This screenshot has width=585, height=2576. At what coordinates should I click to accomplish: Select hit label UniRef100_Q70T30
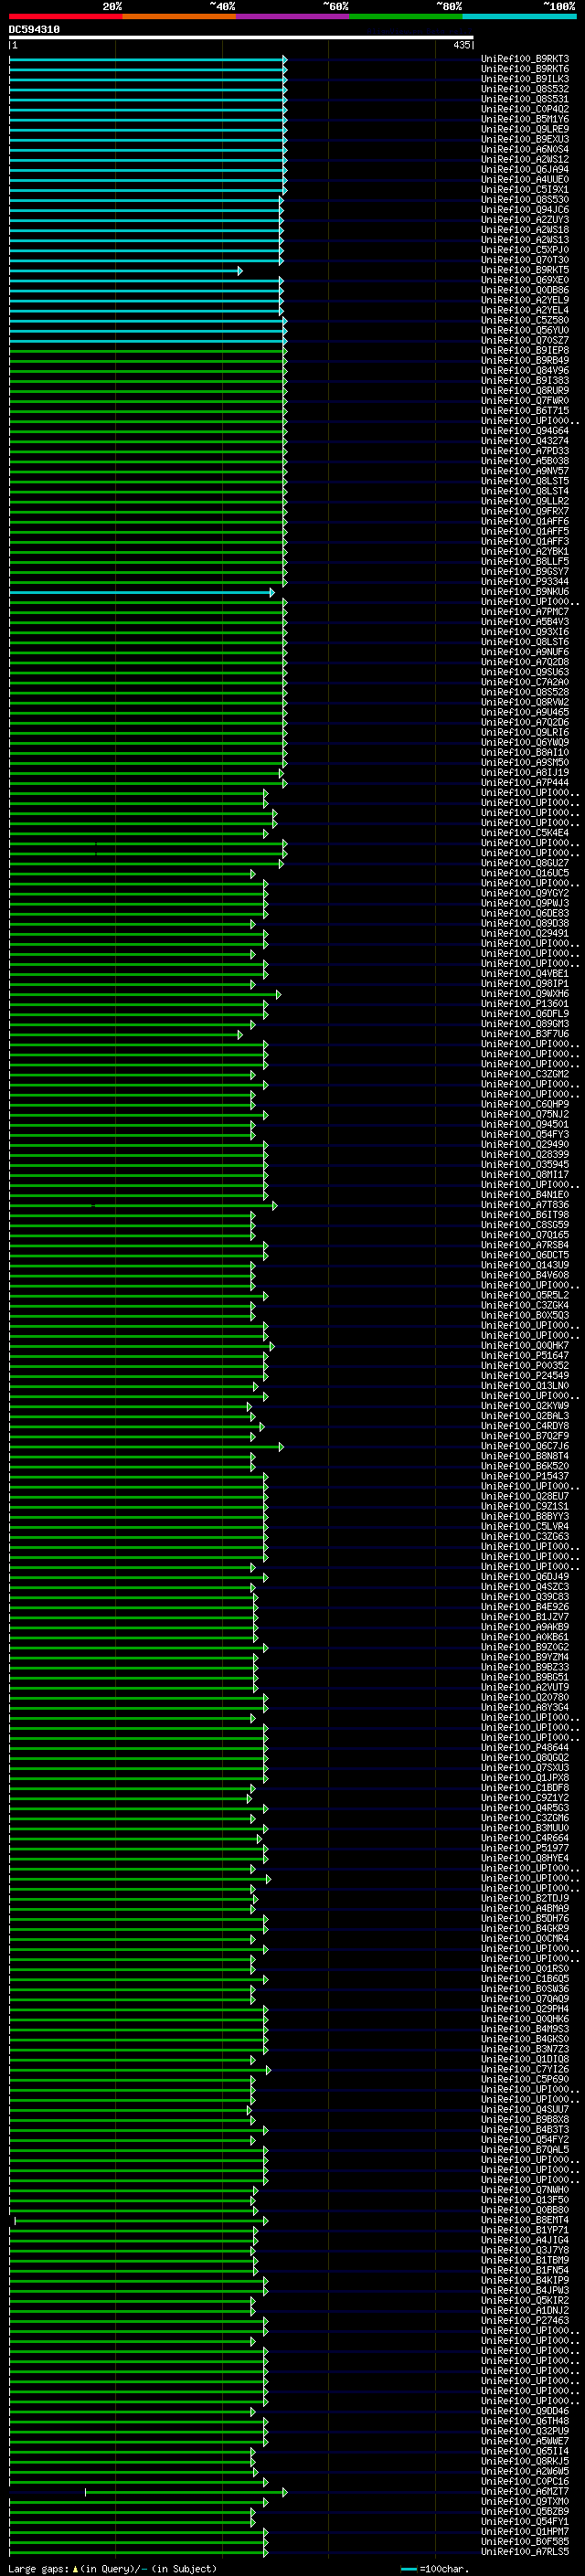coord(524,260)
